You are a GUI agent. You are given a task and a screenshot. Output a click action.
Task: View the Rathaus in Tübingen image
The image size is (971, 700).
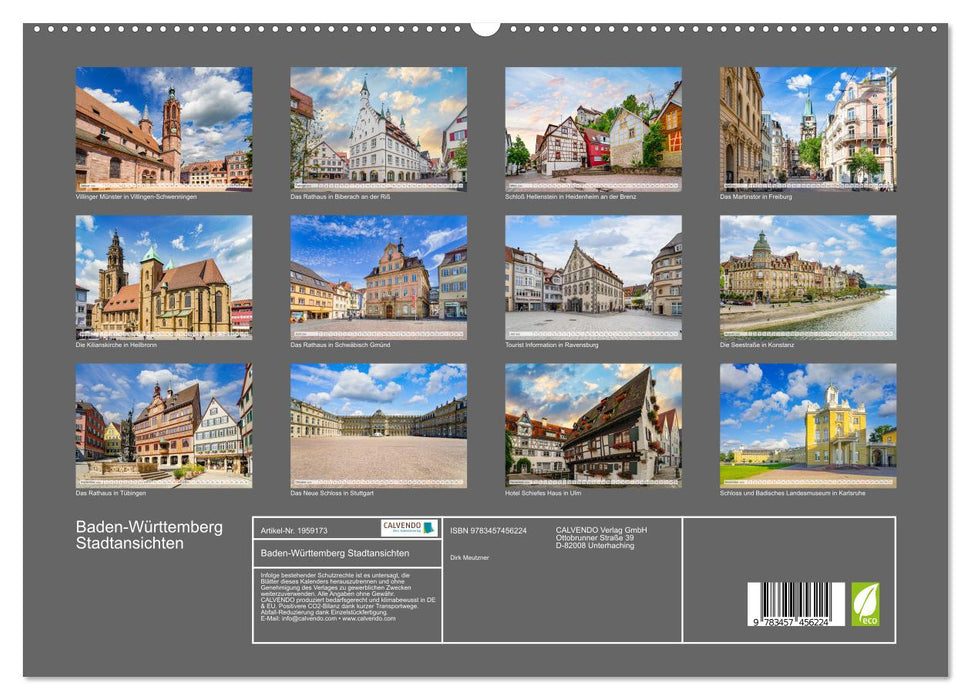click(164, 425)
